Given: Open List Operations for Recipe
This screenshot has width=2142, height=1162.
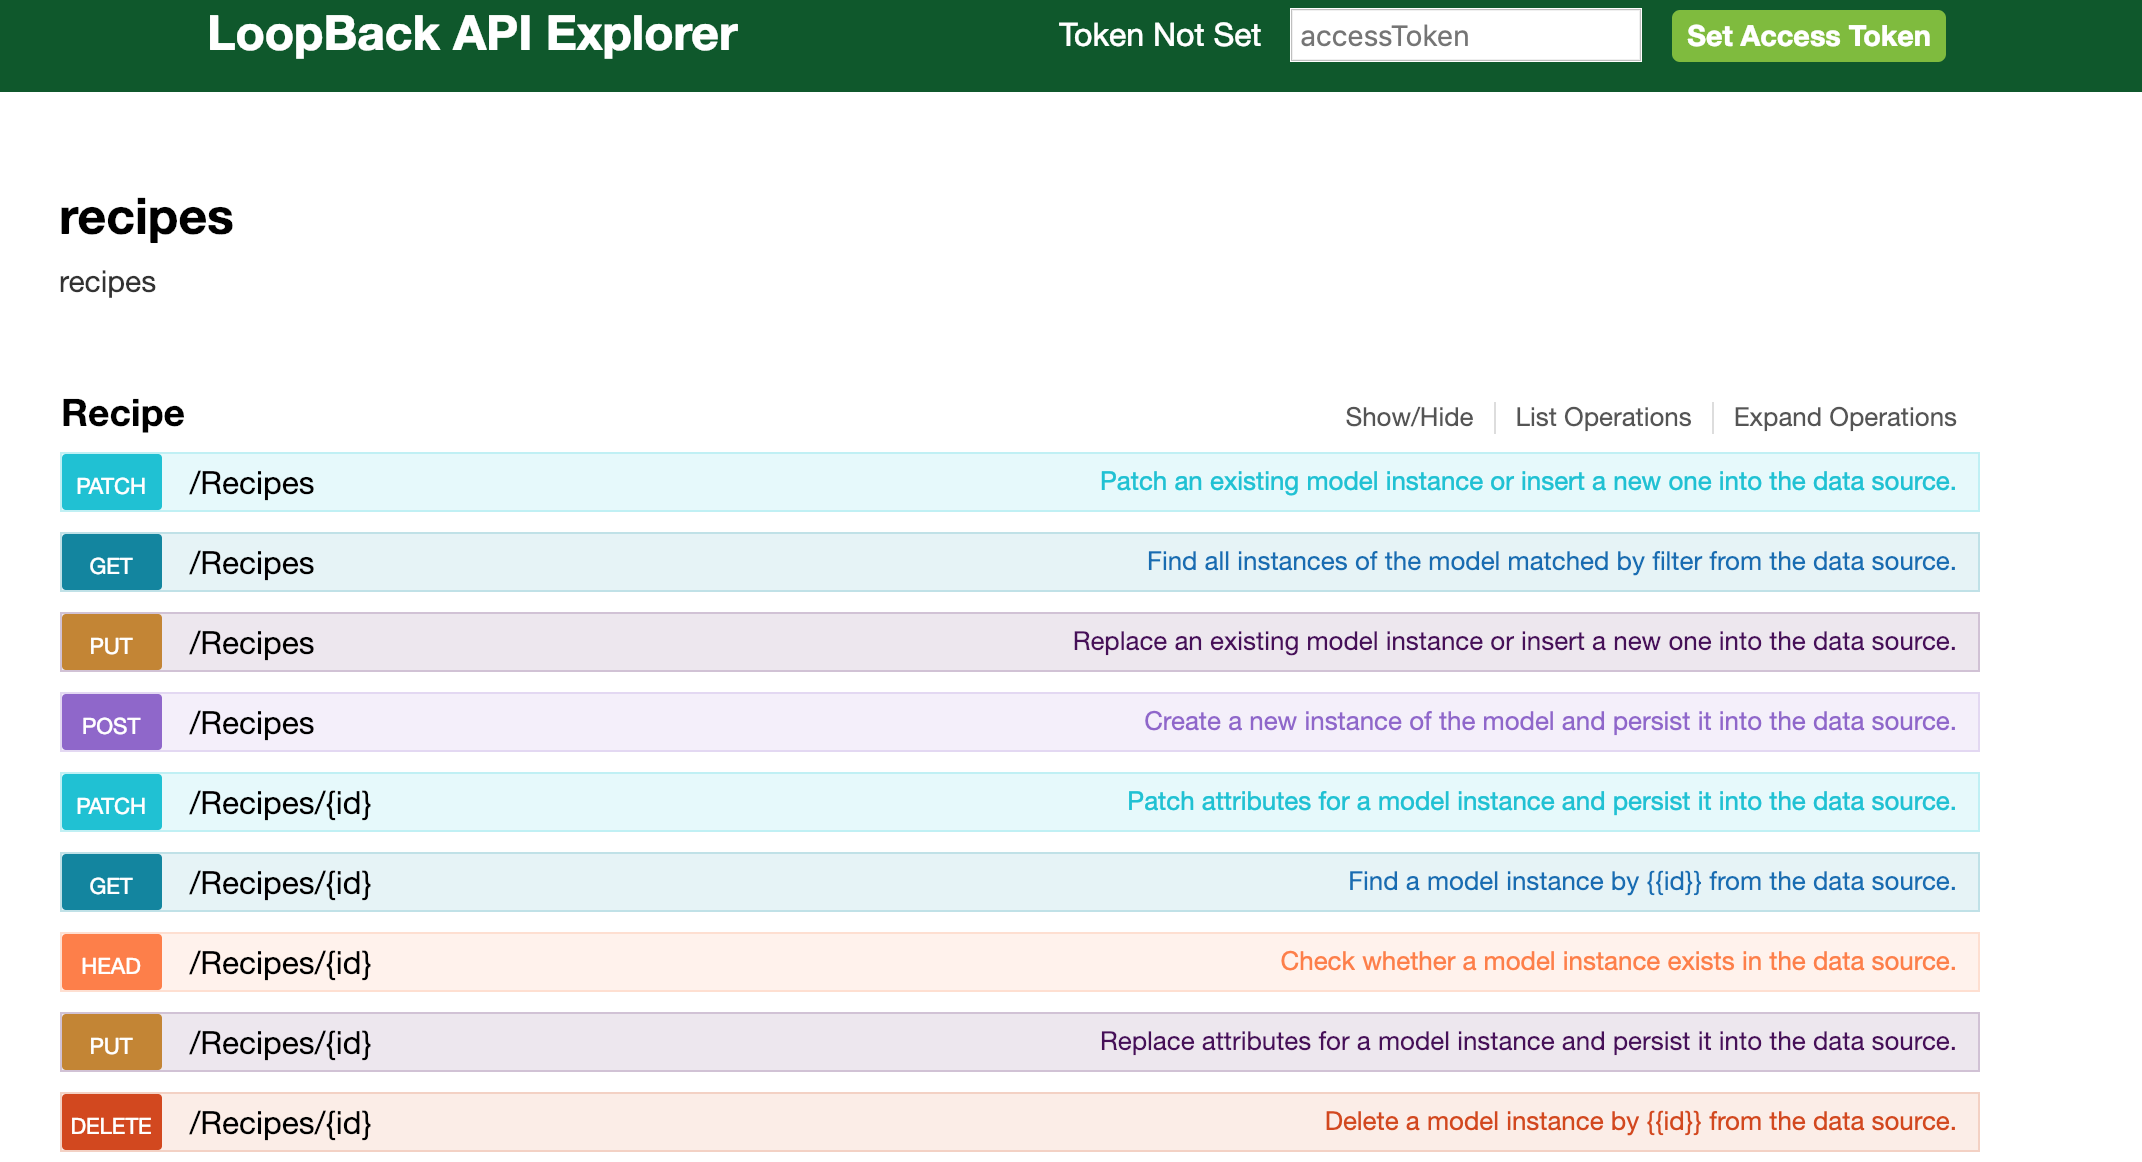Looking at the screenshot, I should (1602, 417).
